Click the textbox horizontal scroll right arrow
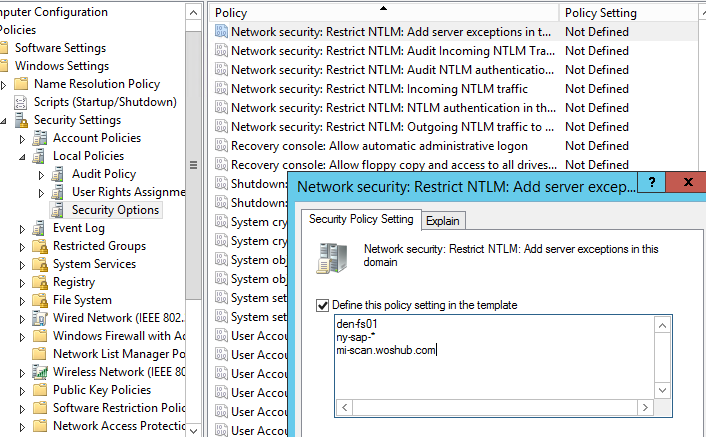This screenshot has height=437, width=706. coord(645,407)
